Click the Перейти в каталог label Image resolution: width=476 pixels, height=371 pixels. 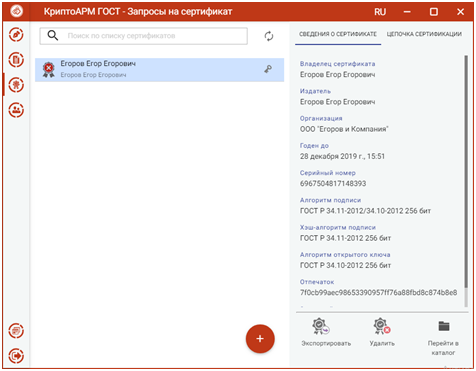[443, 348]
